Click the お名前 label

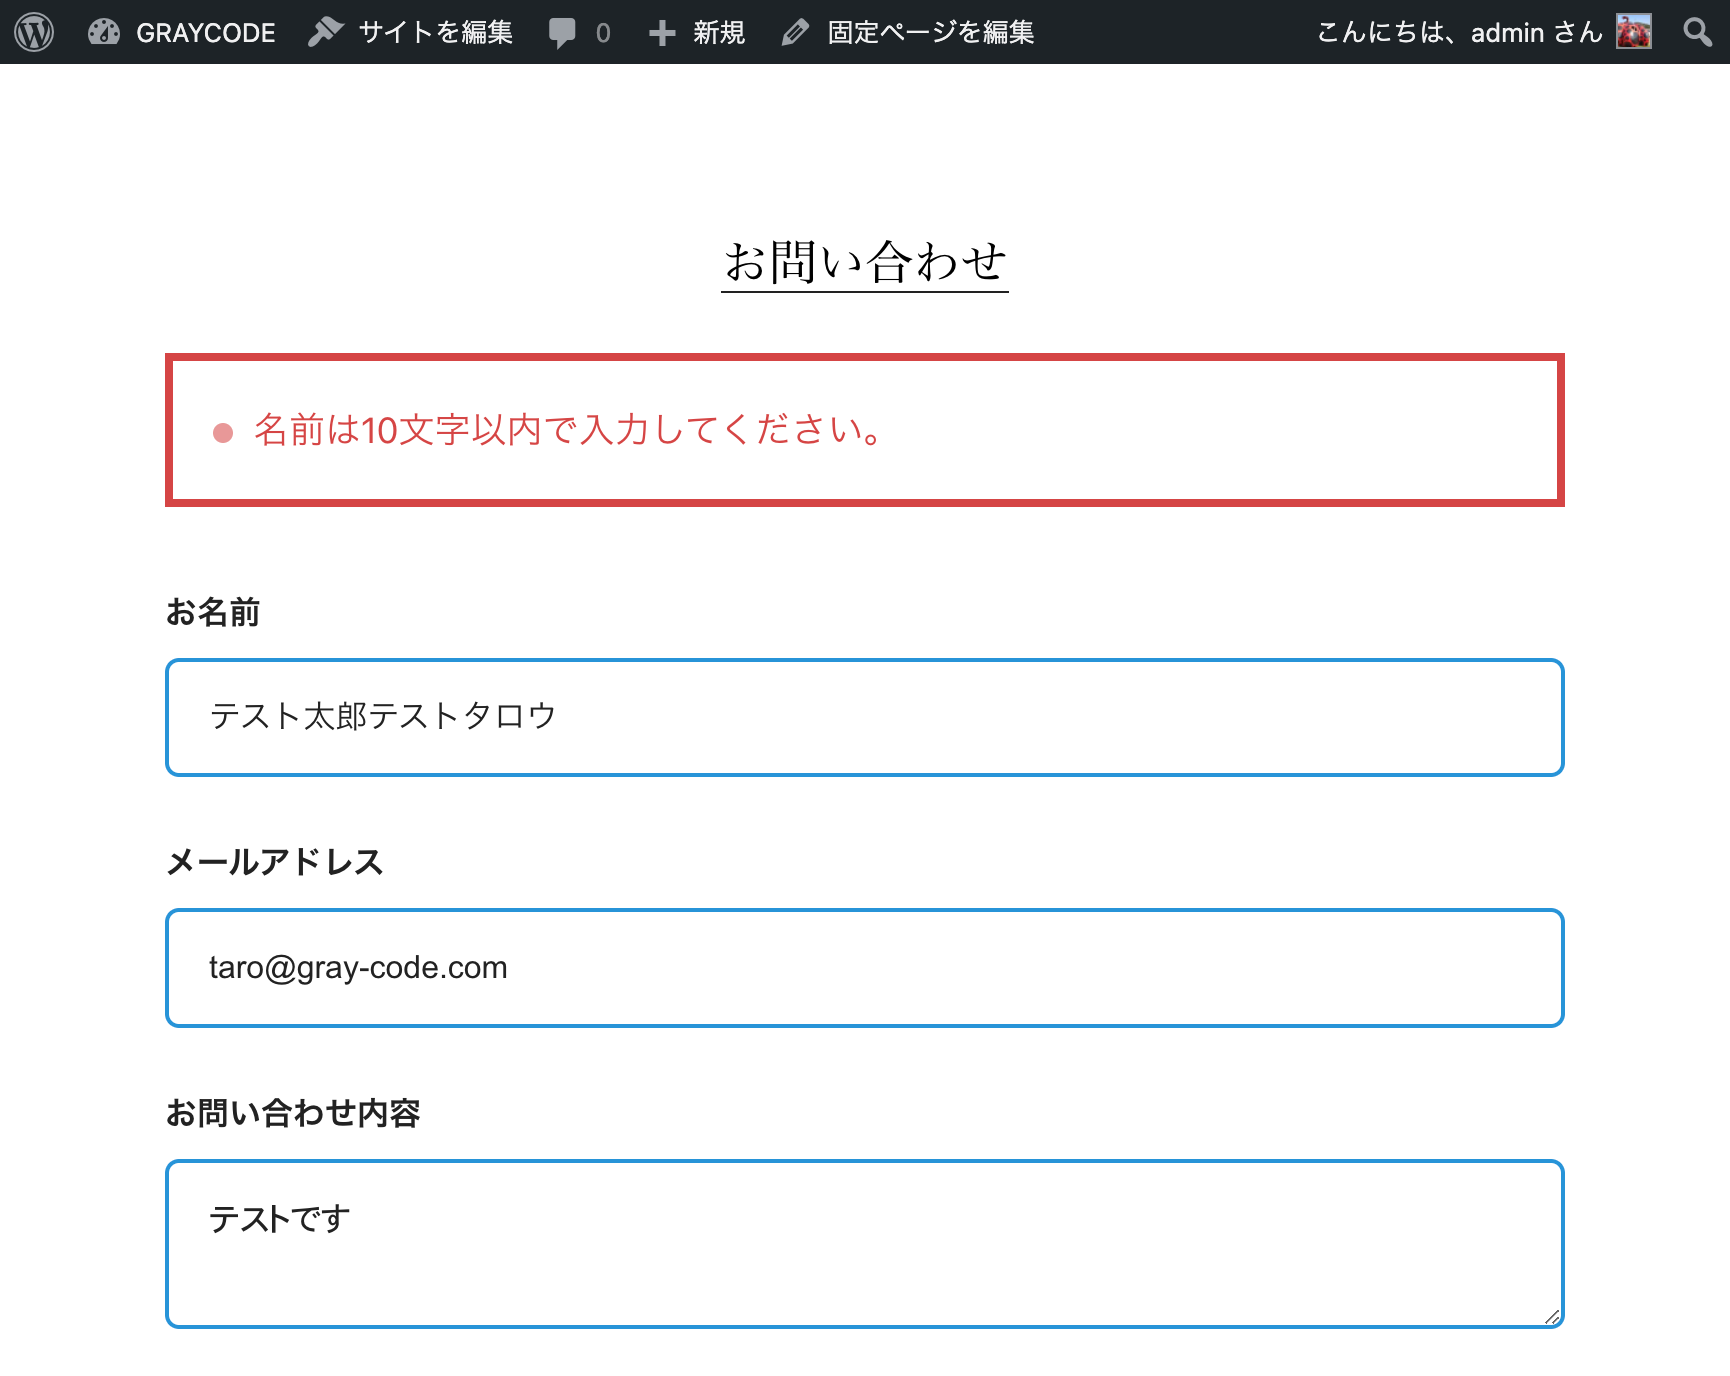click(x=213, y=612)
